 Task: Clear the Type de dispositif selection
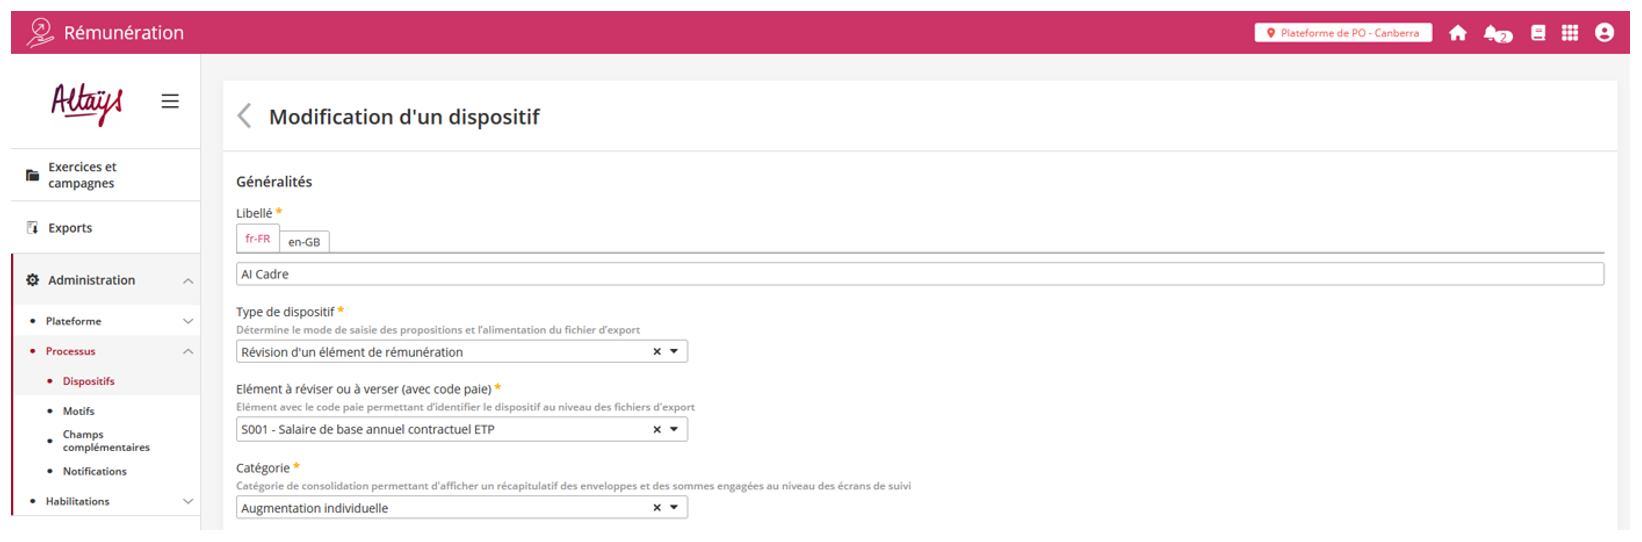(657, 352)
